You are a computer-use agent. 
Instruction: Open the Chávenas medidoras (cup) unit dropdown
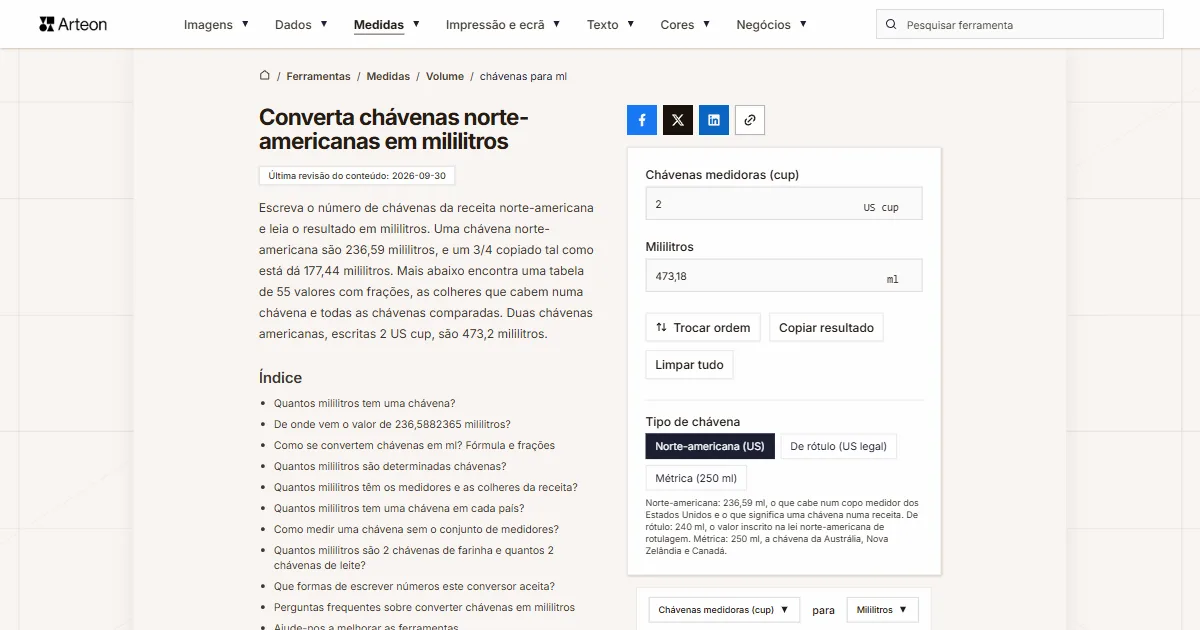724,610
